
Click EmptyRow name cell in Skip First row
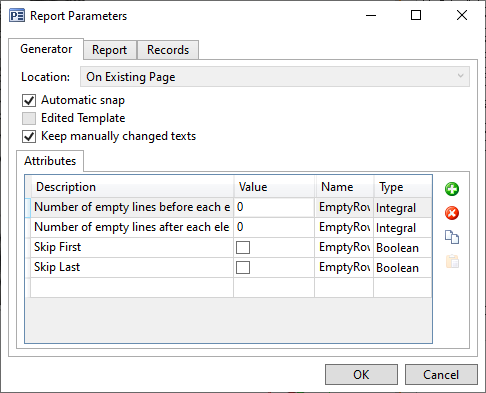(x=344, y=247)
